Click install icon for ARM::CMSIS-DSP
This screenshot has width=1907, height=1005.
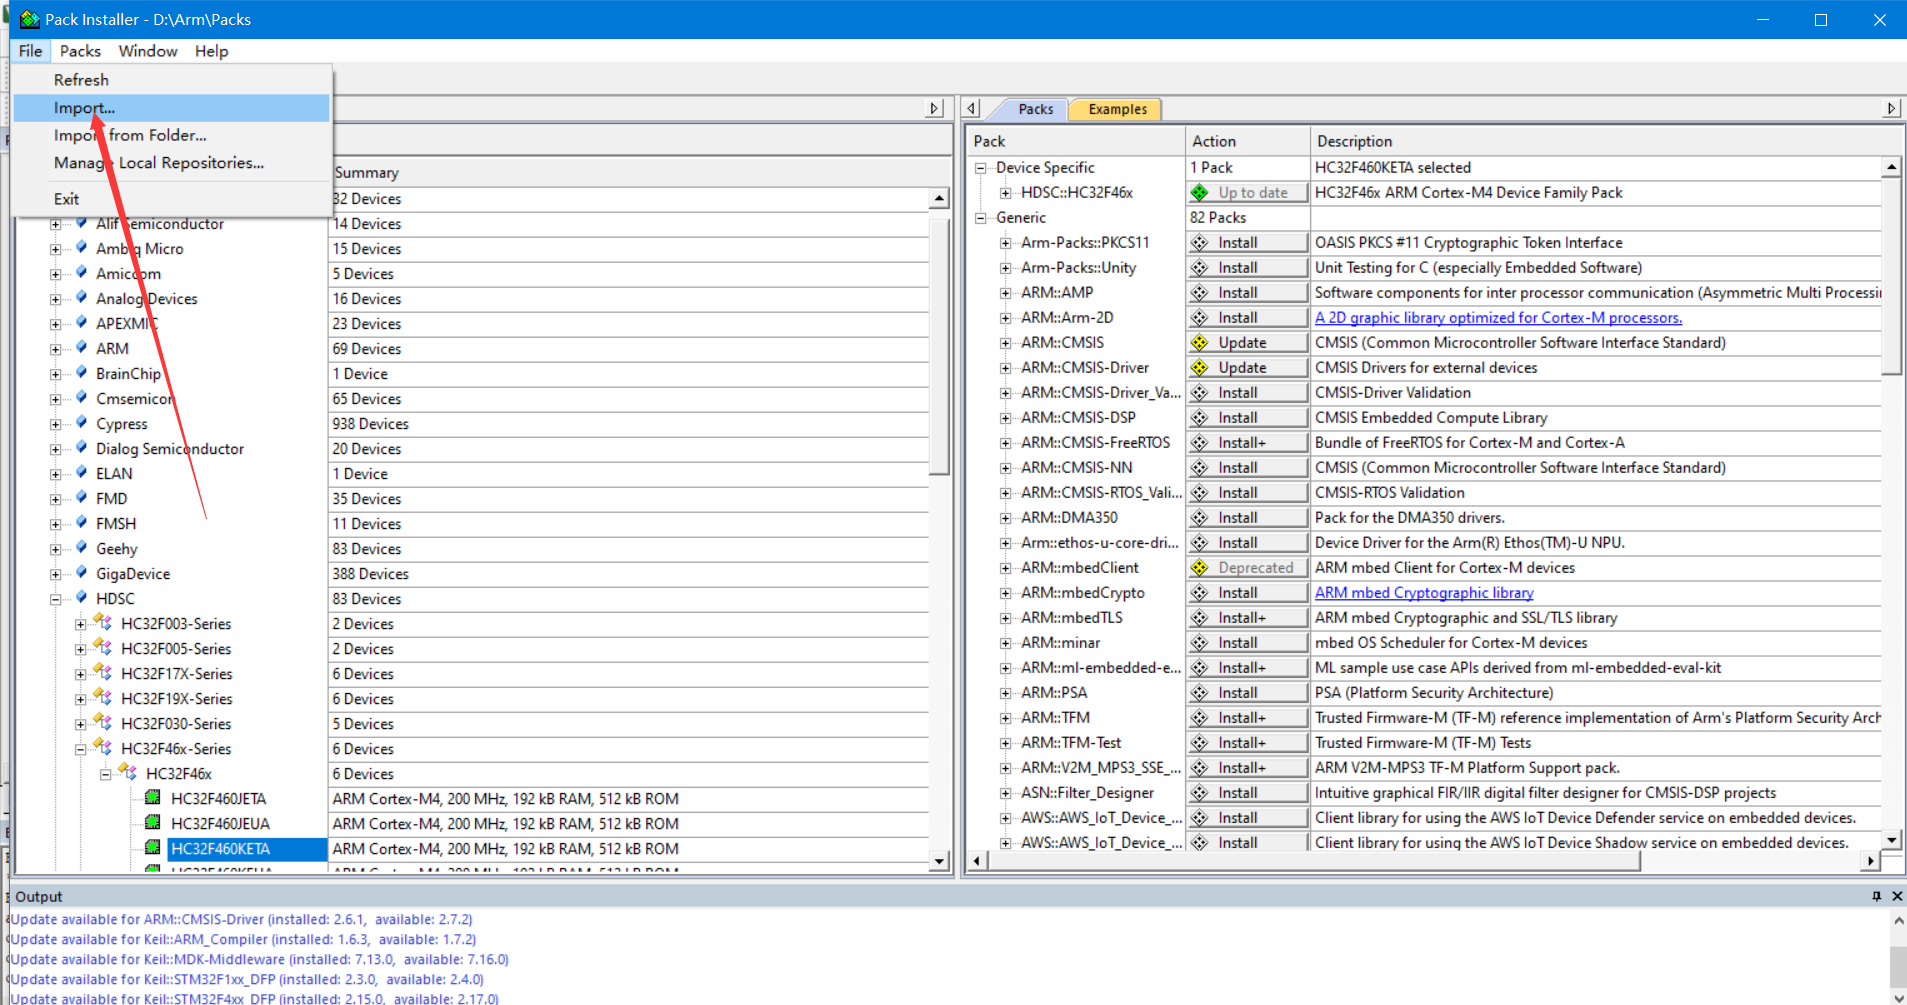click(1200, 418)
